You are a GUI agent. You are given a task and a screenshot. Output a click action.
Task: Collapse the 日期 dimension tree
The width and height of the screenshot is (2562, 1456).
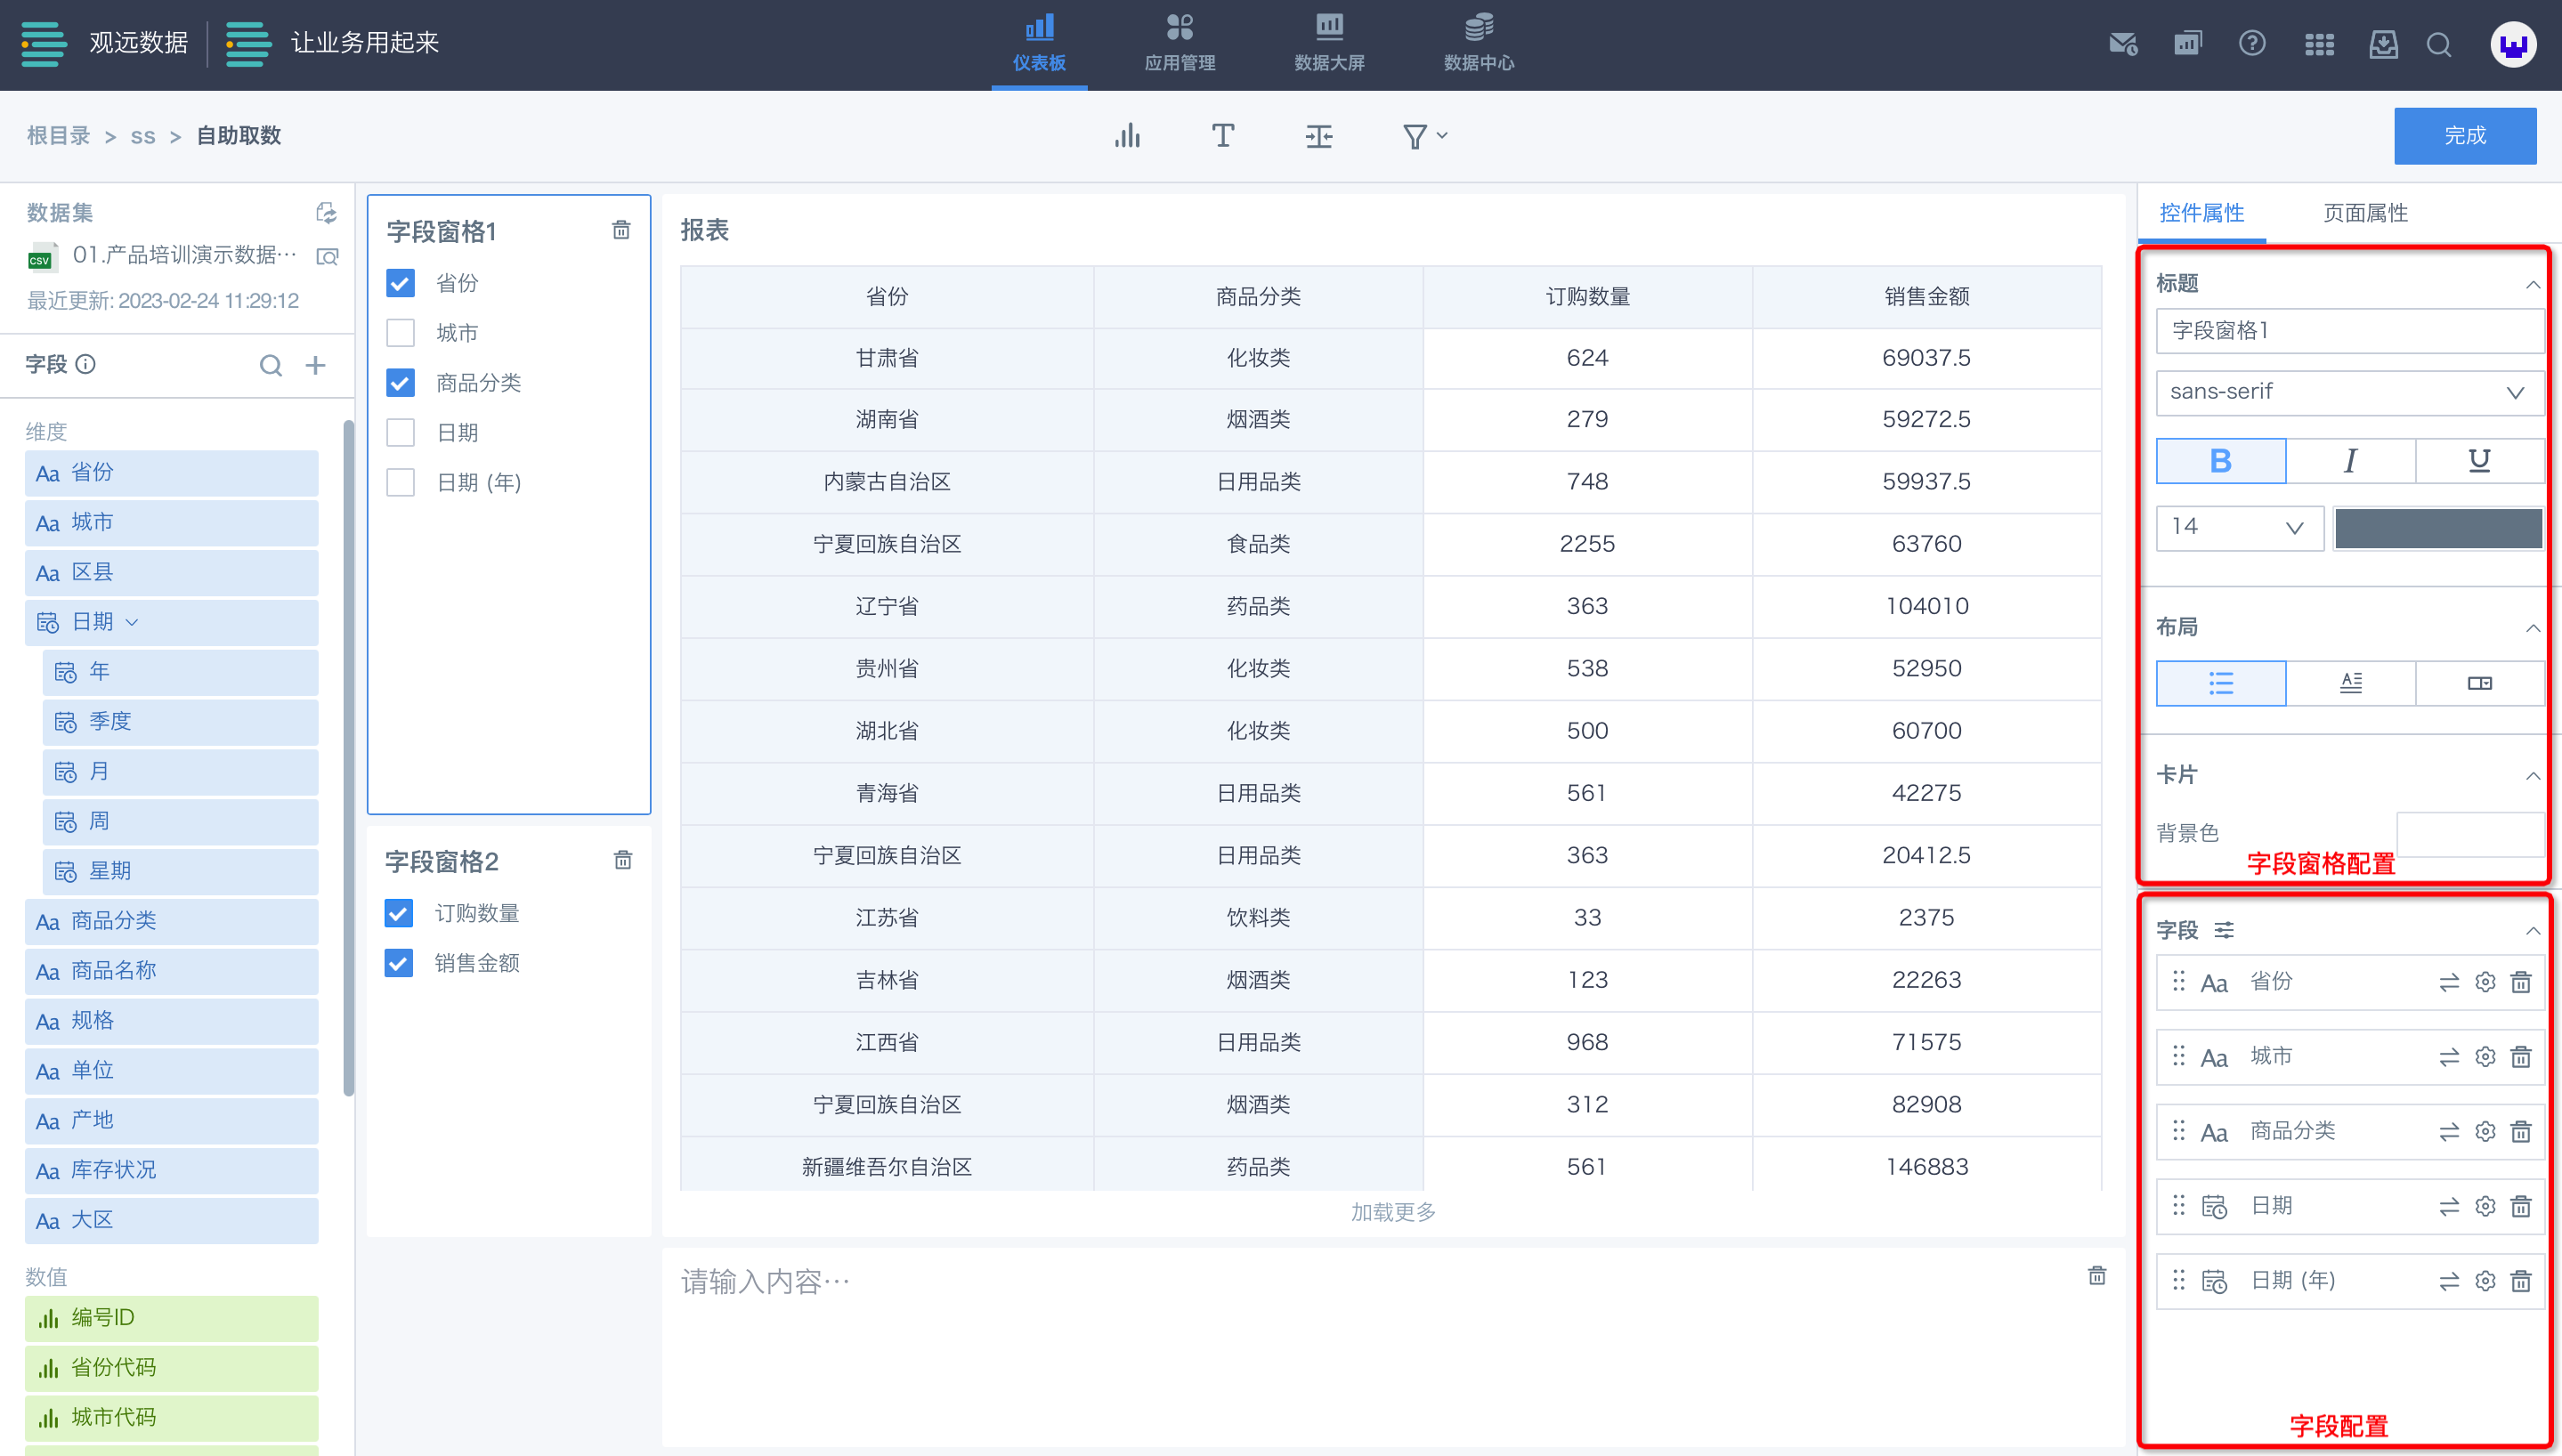[132, 622]
